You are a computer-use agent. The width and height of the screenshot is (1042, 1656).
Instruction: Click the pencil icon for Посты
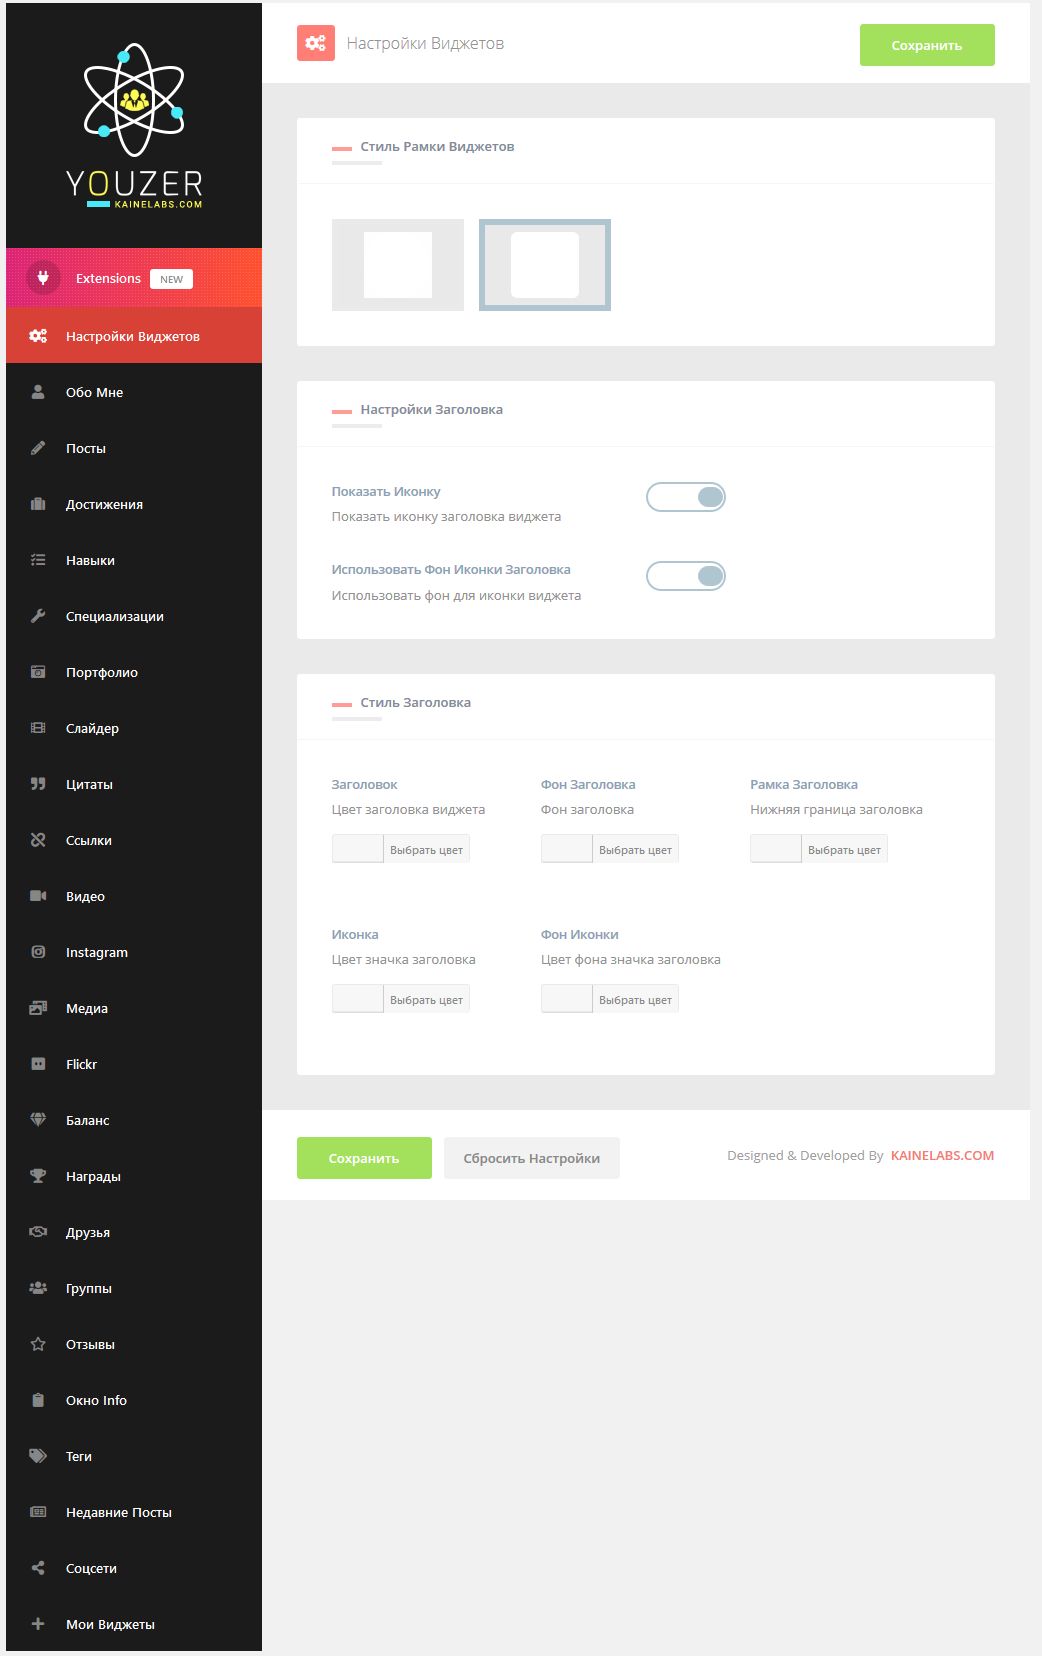38,448
